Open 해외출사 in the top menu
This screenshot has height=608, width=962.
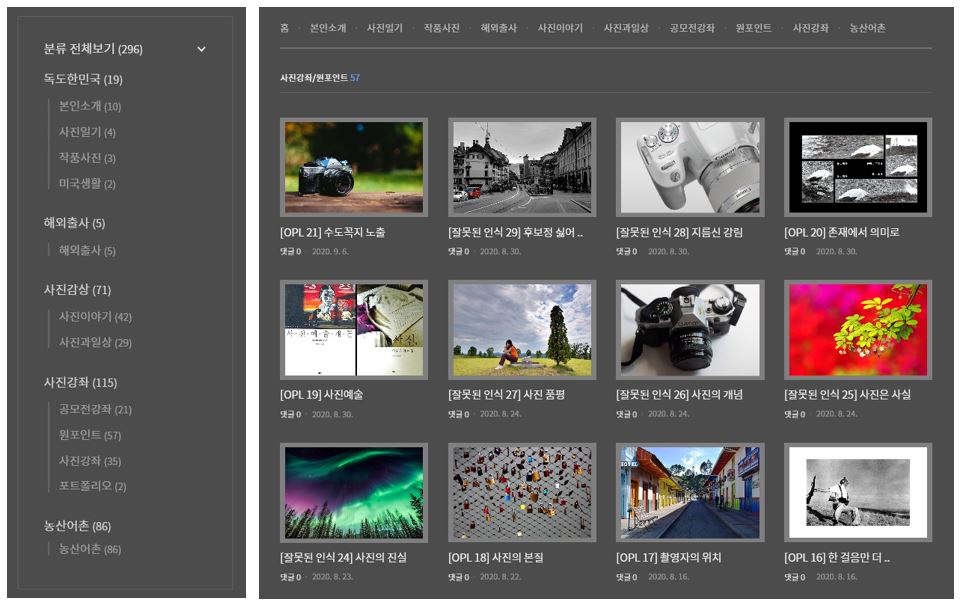click(x=498, y=28)
